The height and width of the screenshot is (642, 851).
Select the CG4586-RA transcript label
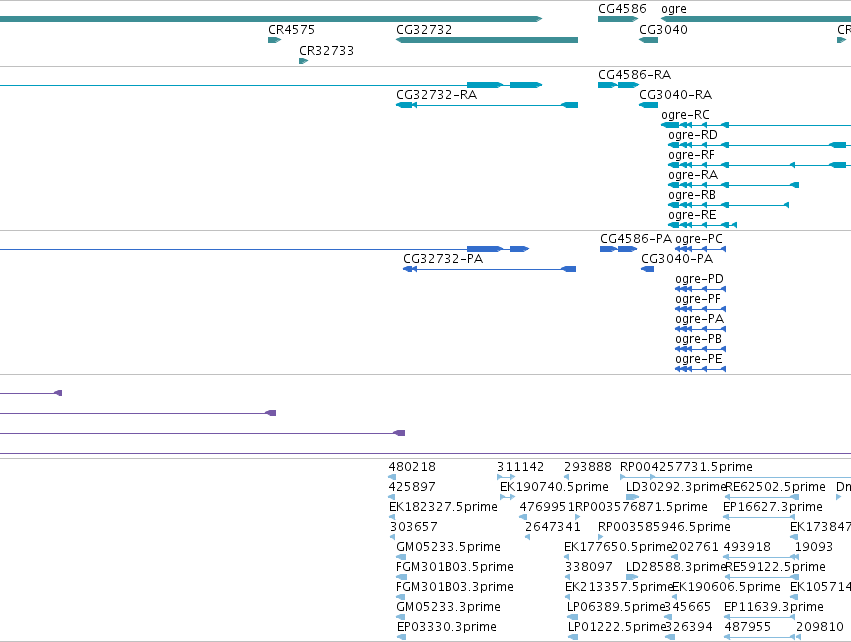[x=634, y=74]
